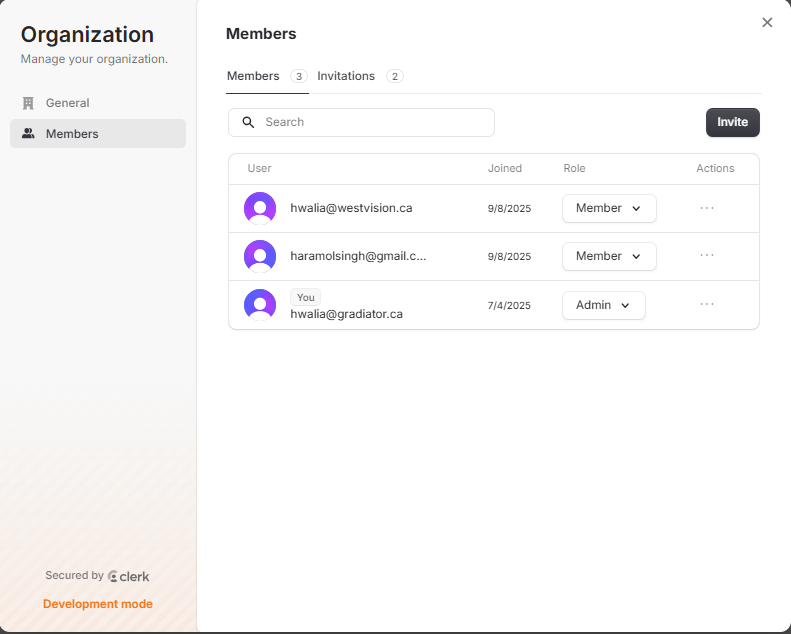The height and width of the screenshot is (634, 791).
Task: Click the Development mode label
Action: tap(98, 604)
